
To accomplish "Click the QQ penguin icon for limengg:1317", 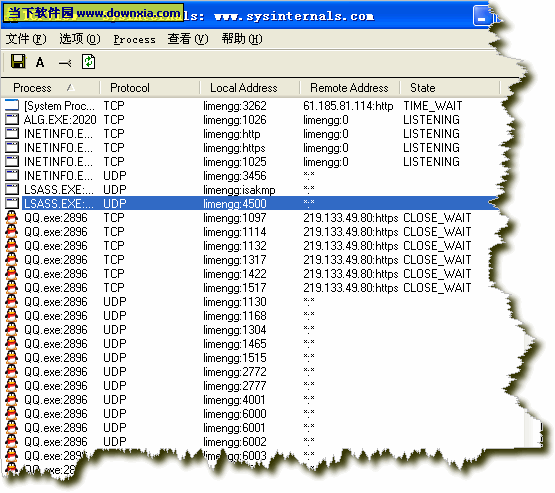I will [12, 259].
